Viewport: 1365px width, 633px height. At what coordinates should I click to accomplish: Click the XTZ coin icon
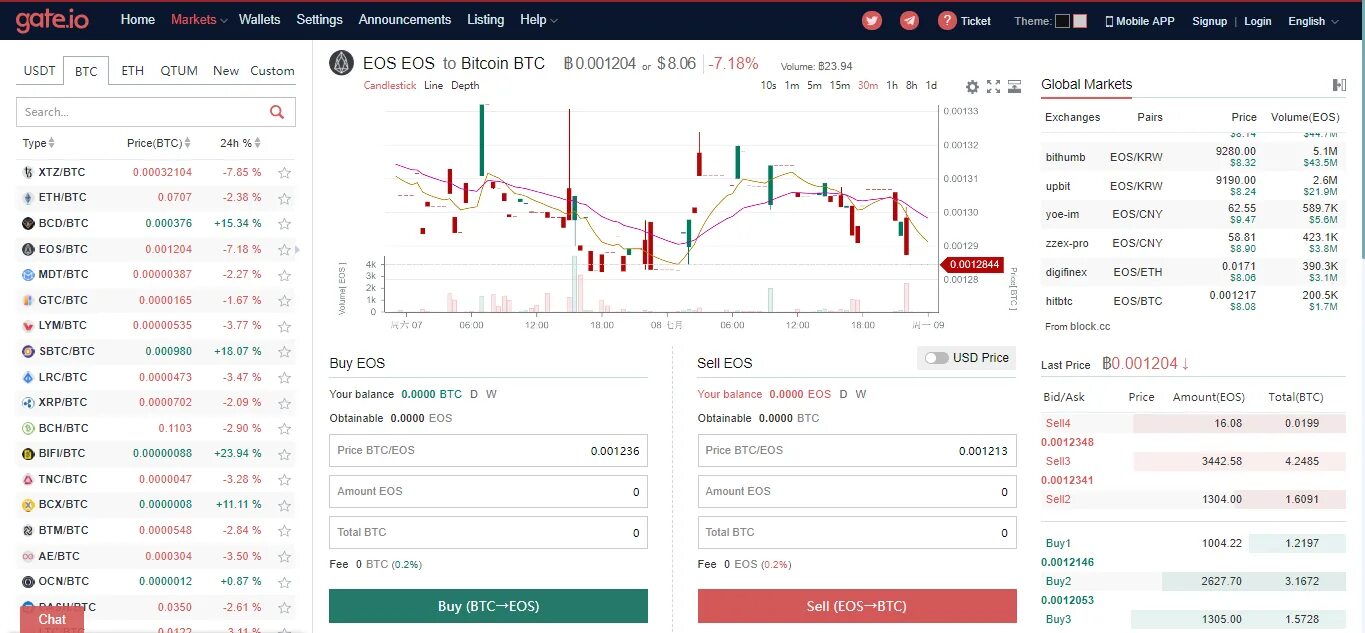click(29, 172)
